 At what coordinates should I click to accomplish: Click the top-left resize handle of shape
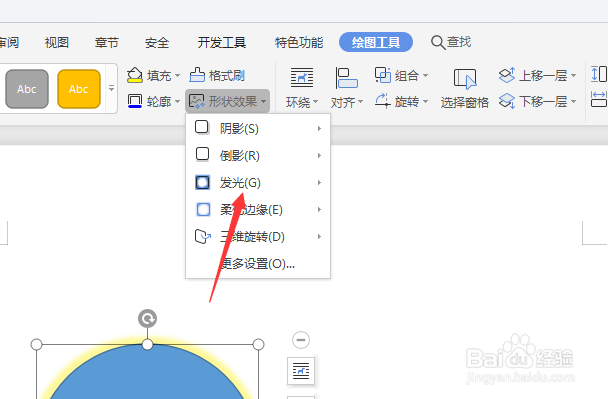coord(36,344)
